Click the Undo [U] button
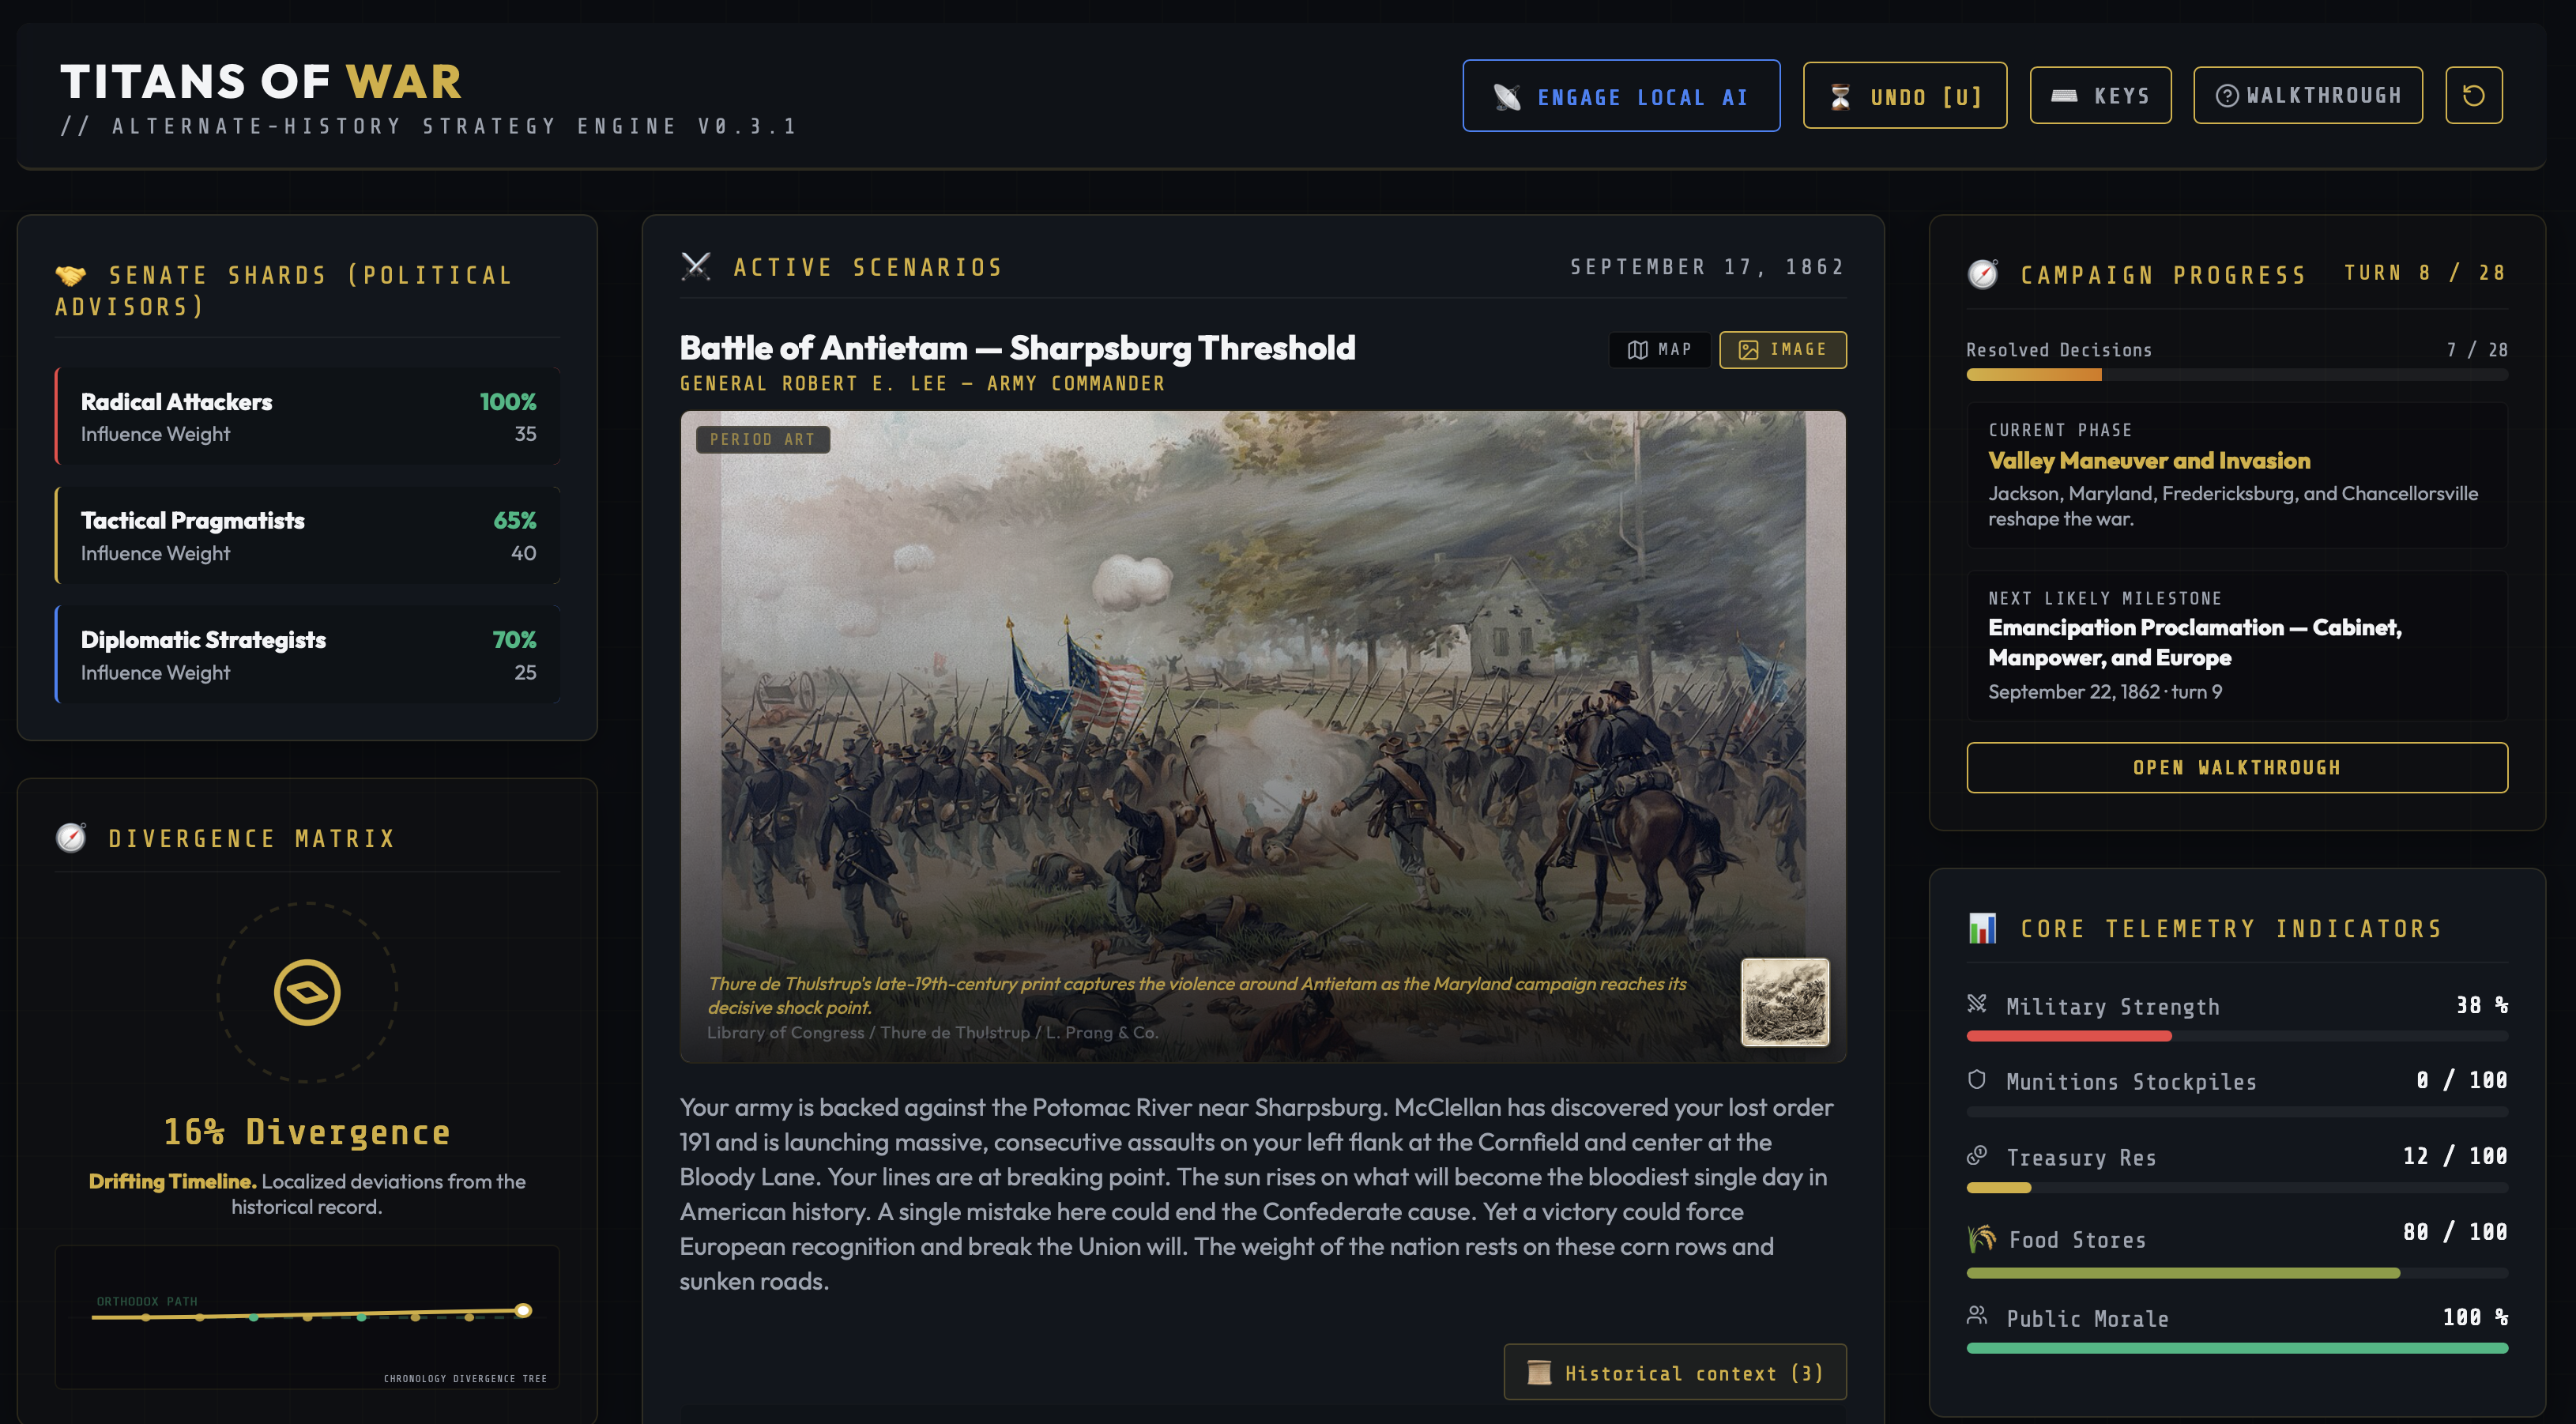 coord(1904,96)
